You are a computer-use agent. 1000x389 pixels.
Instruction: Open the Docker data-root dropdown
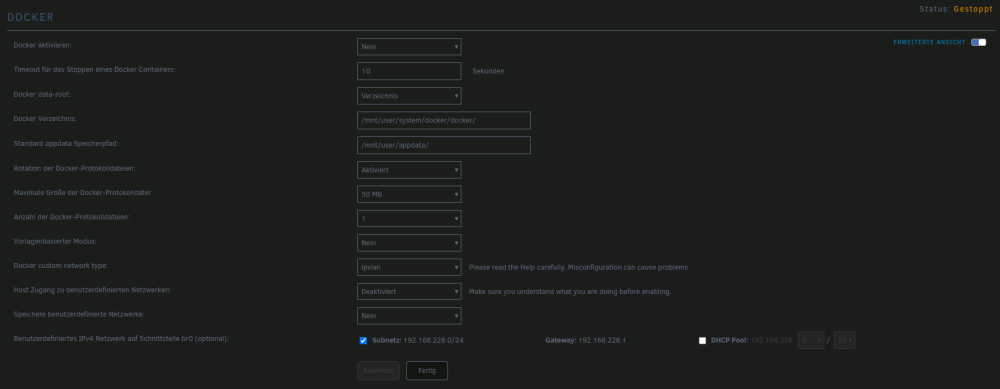pos(409,96)
